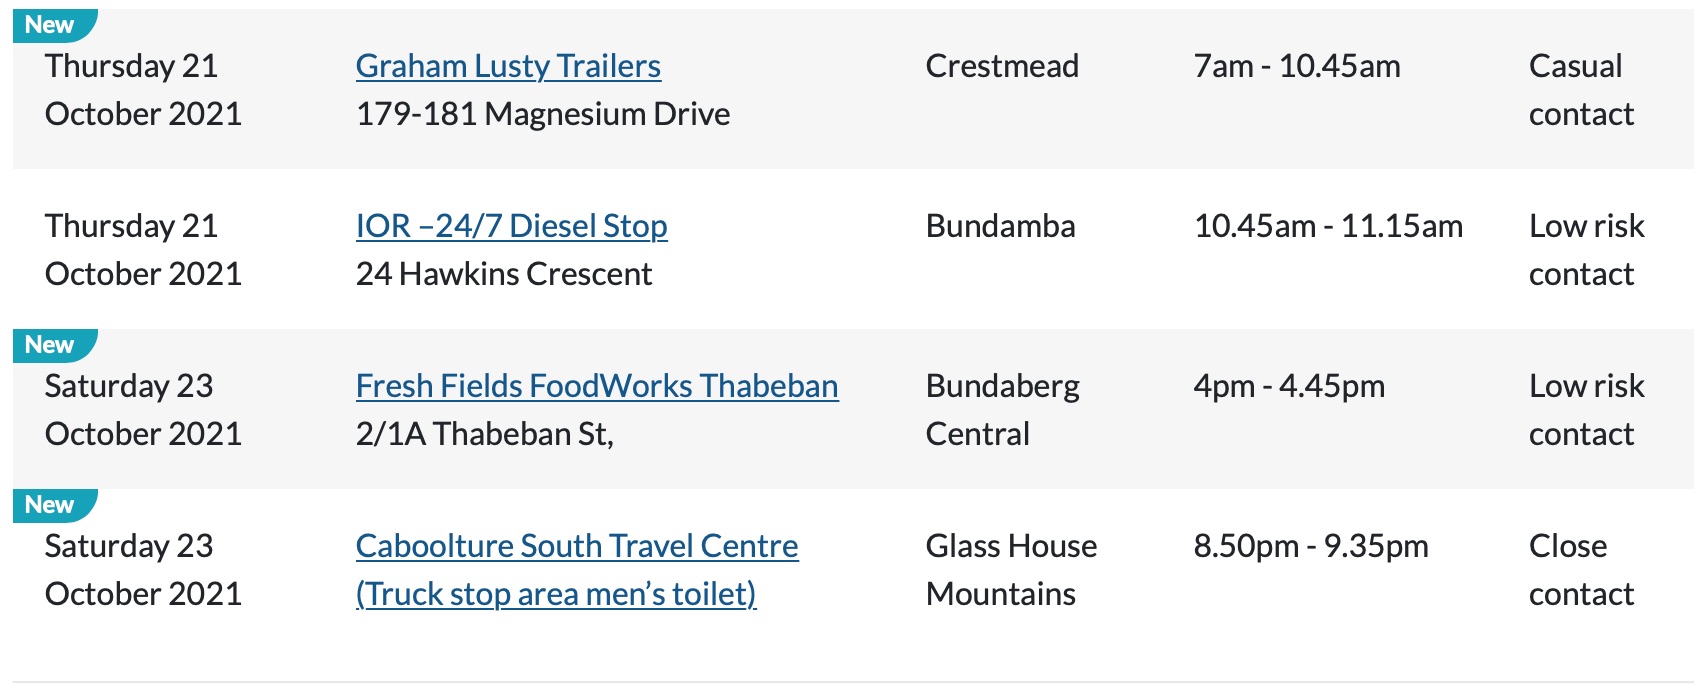Follow the IOR –24/7 Diesel Stop link
Image resolution: width=1702 pixels, height=692 pixels.
coord(511,226)
